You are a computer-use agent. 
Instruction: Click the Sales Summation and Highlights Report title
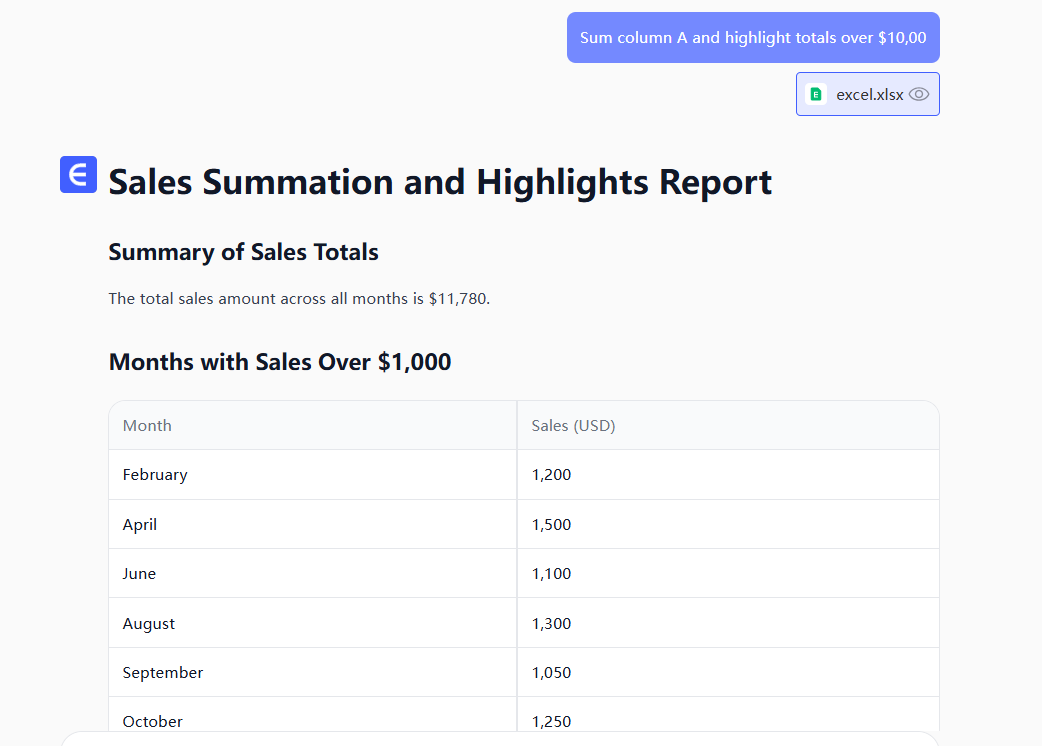click(440, 182)
